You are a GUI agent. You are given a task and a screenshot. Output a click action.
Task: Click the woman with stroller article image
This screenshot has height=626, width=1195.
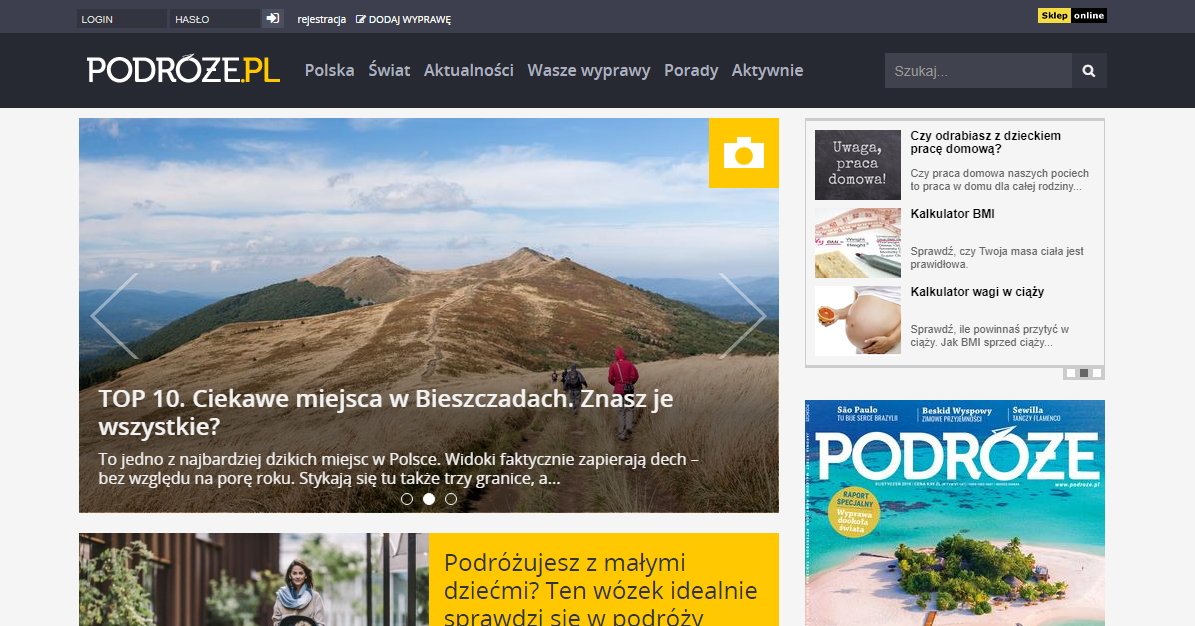pos(254,579)
